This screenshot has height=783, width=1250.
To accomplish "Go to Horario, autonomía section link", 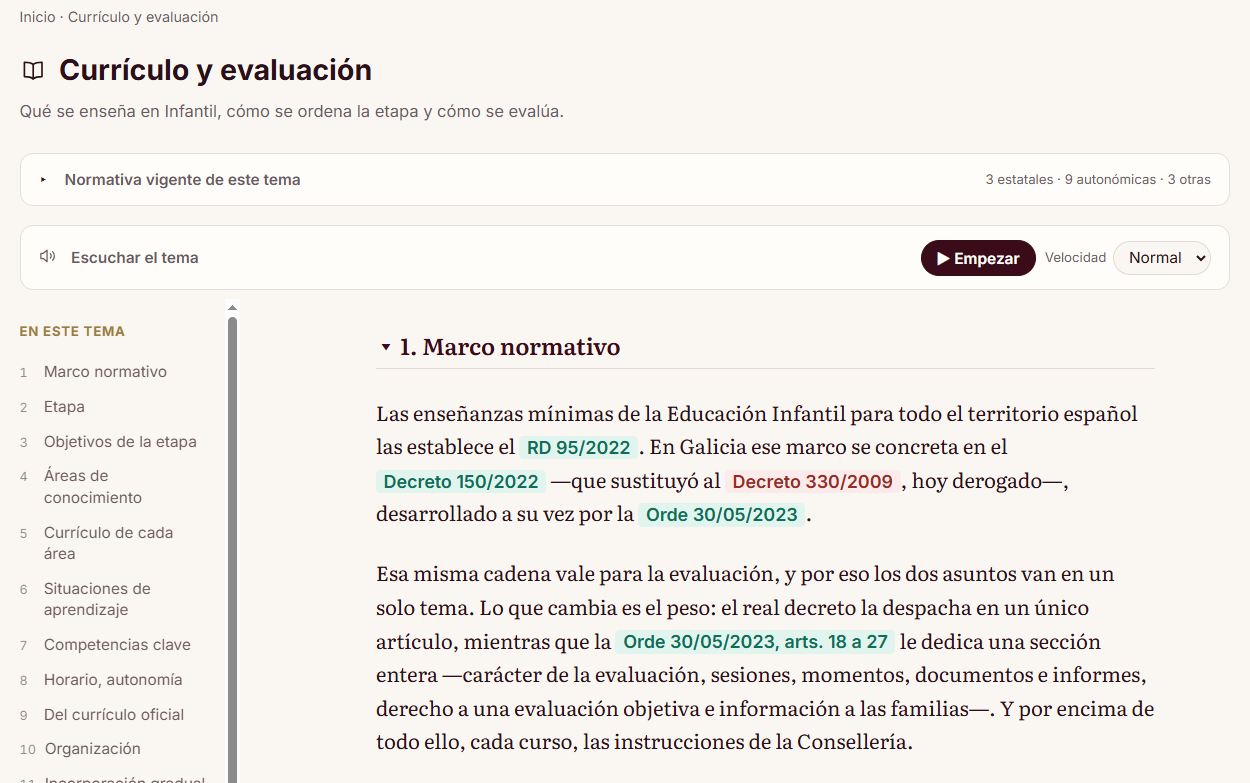I will click(x=113, y=680).
